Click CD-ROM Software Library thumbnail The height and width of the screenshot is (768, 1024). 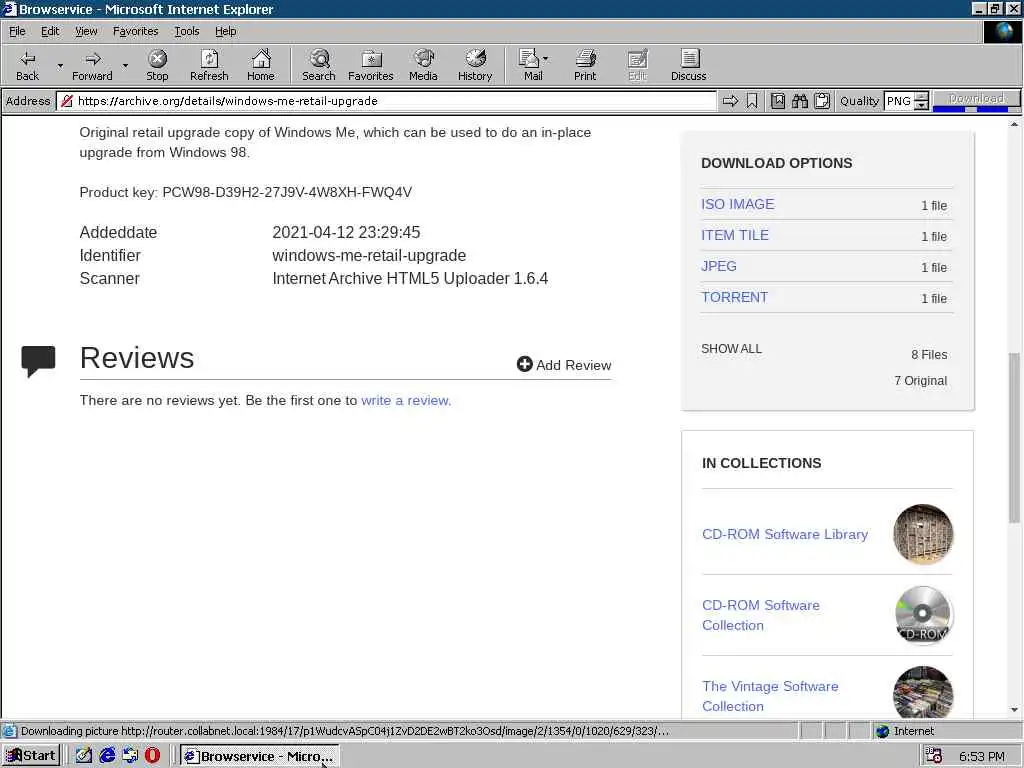point(923,534)
